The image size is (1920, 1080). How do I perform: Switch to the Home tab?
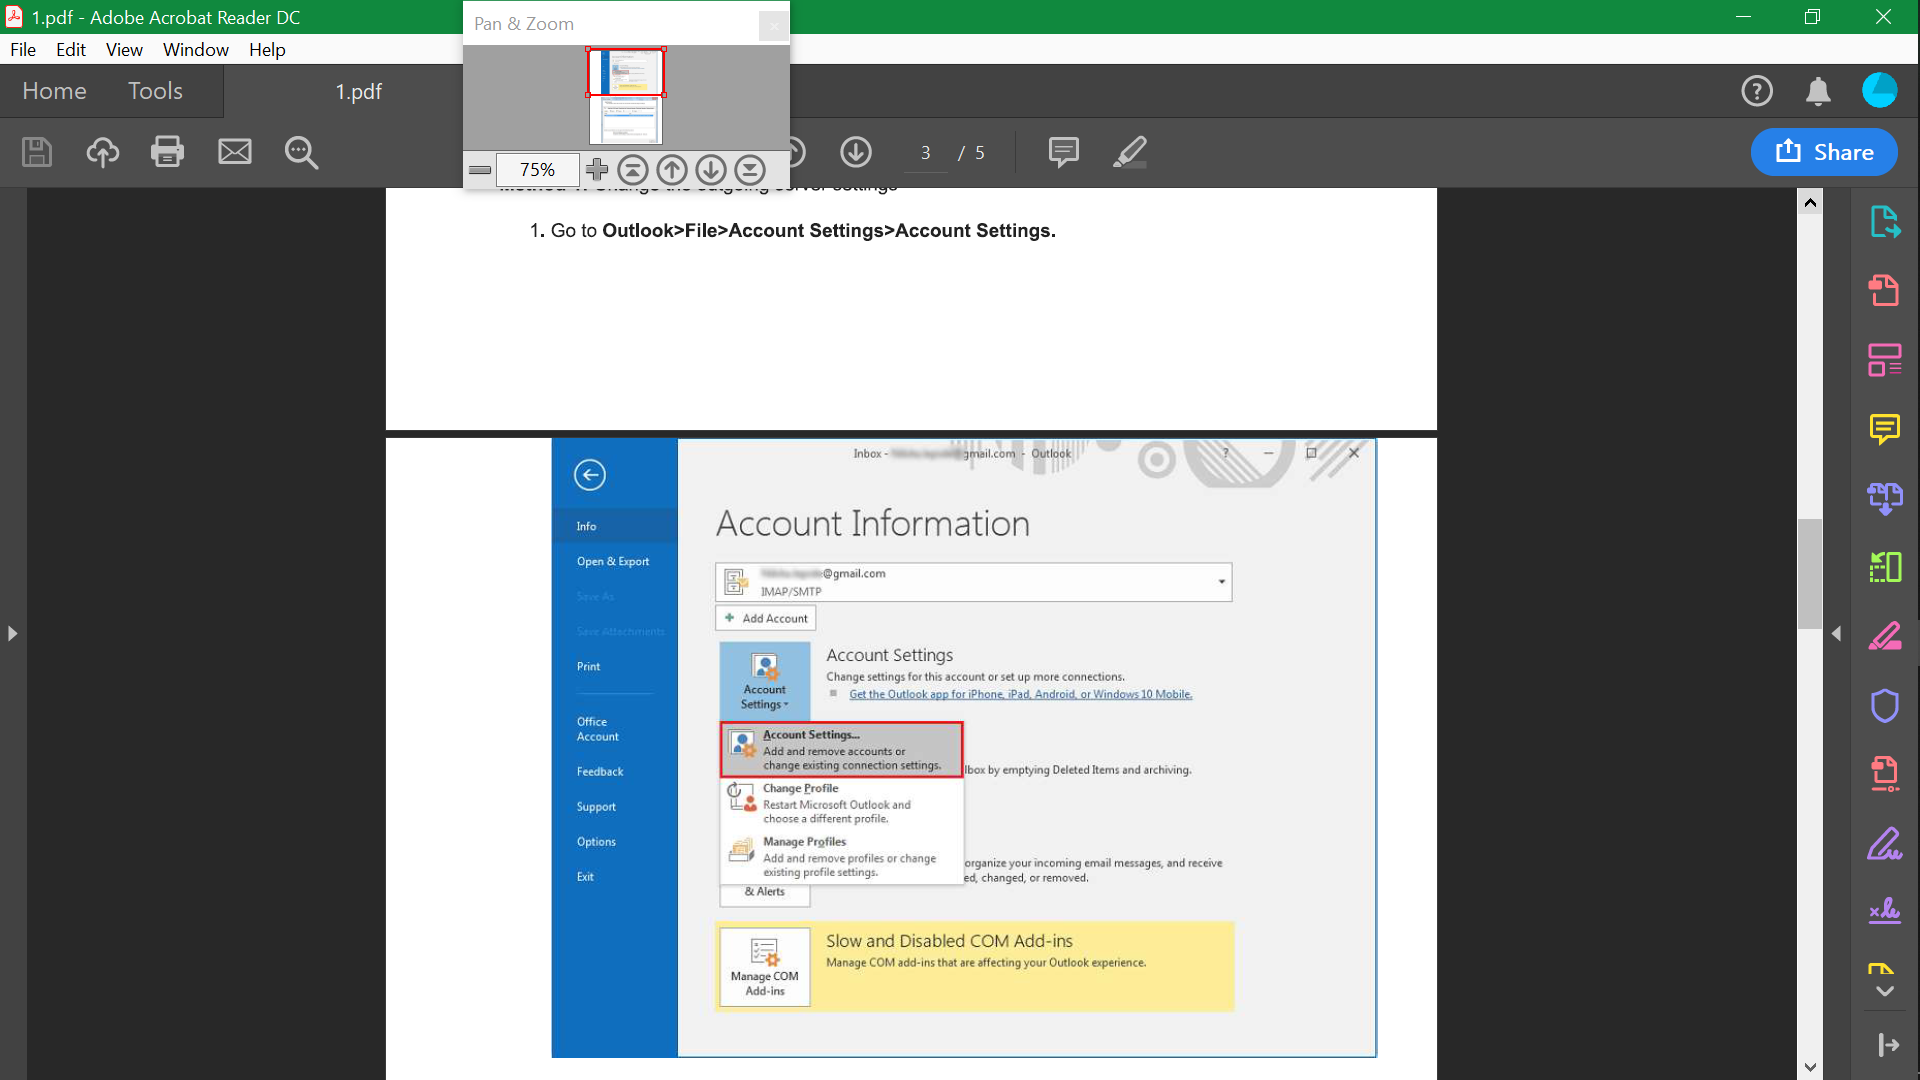(x=54, y=91)
